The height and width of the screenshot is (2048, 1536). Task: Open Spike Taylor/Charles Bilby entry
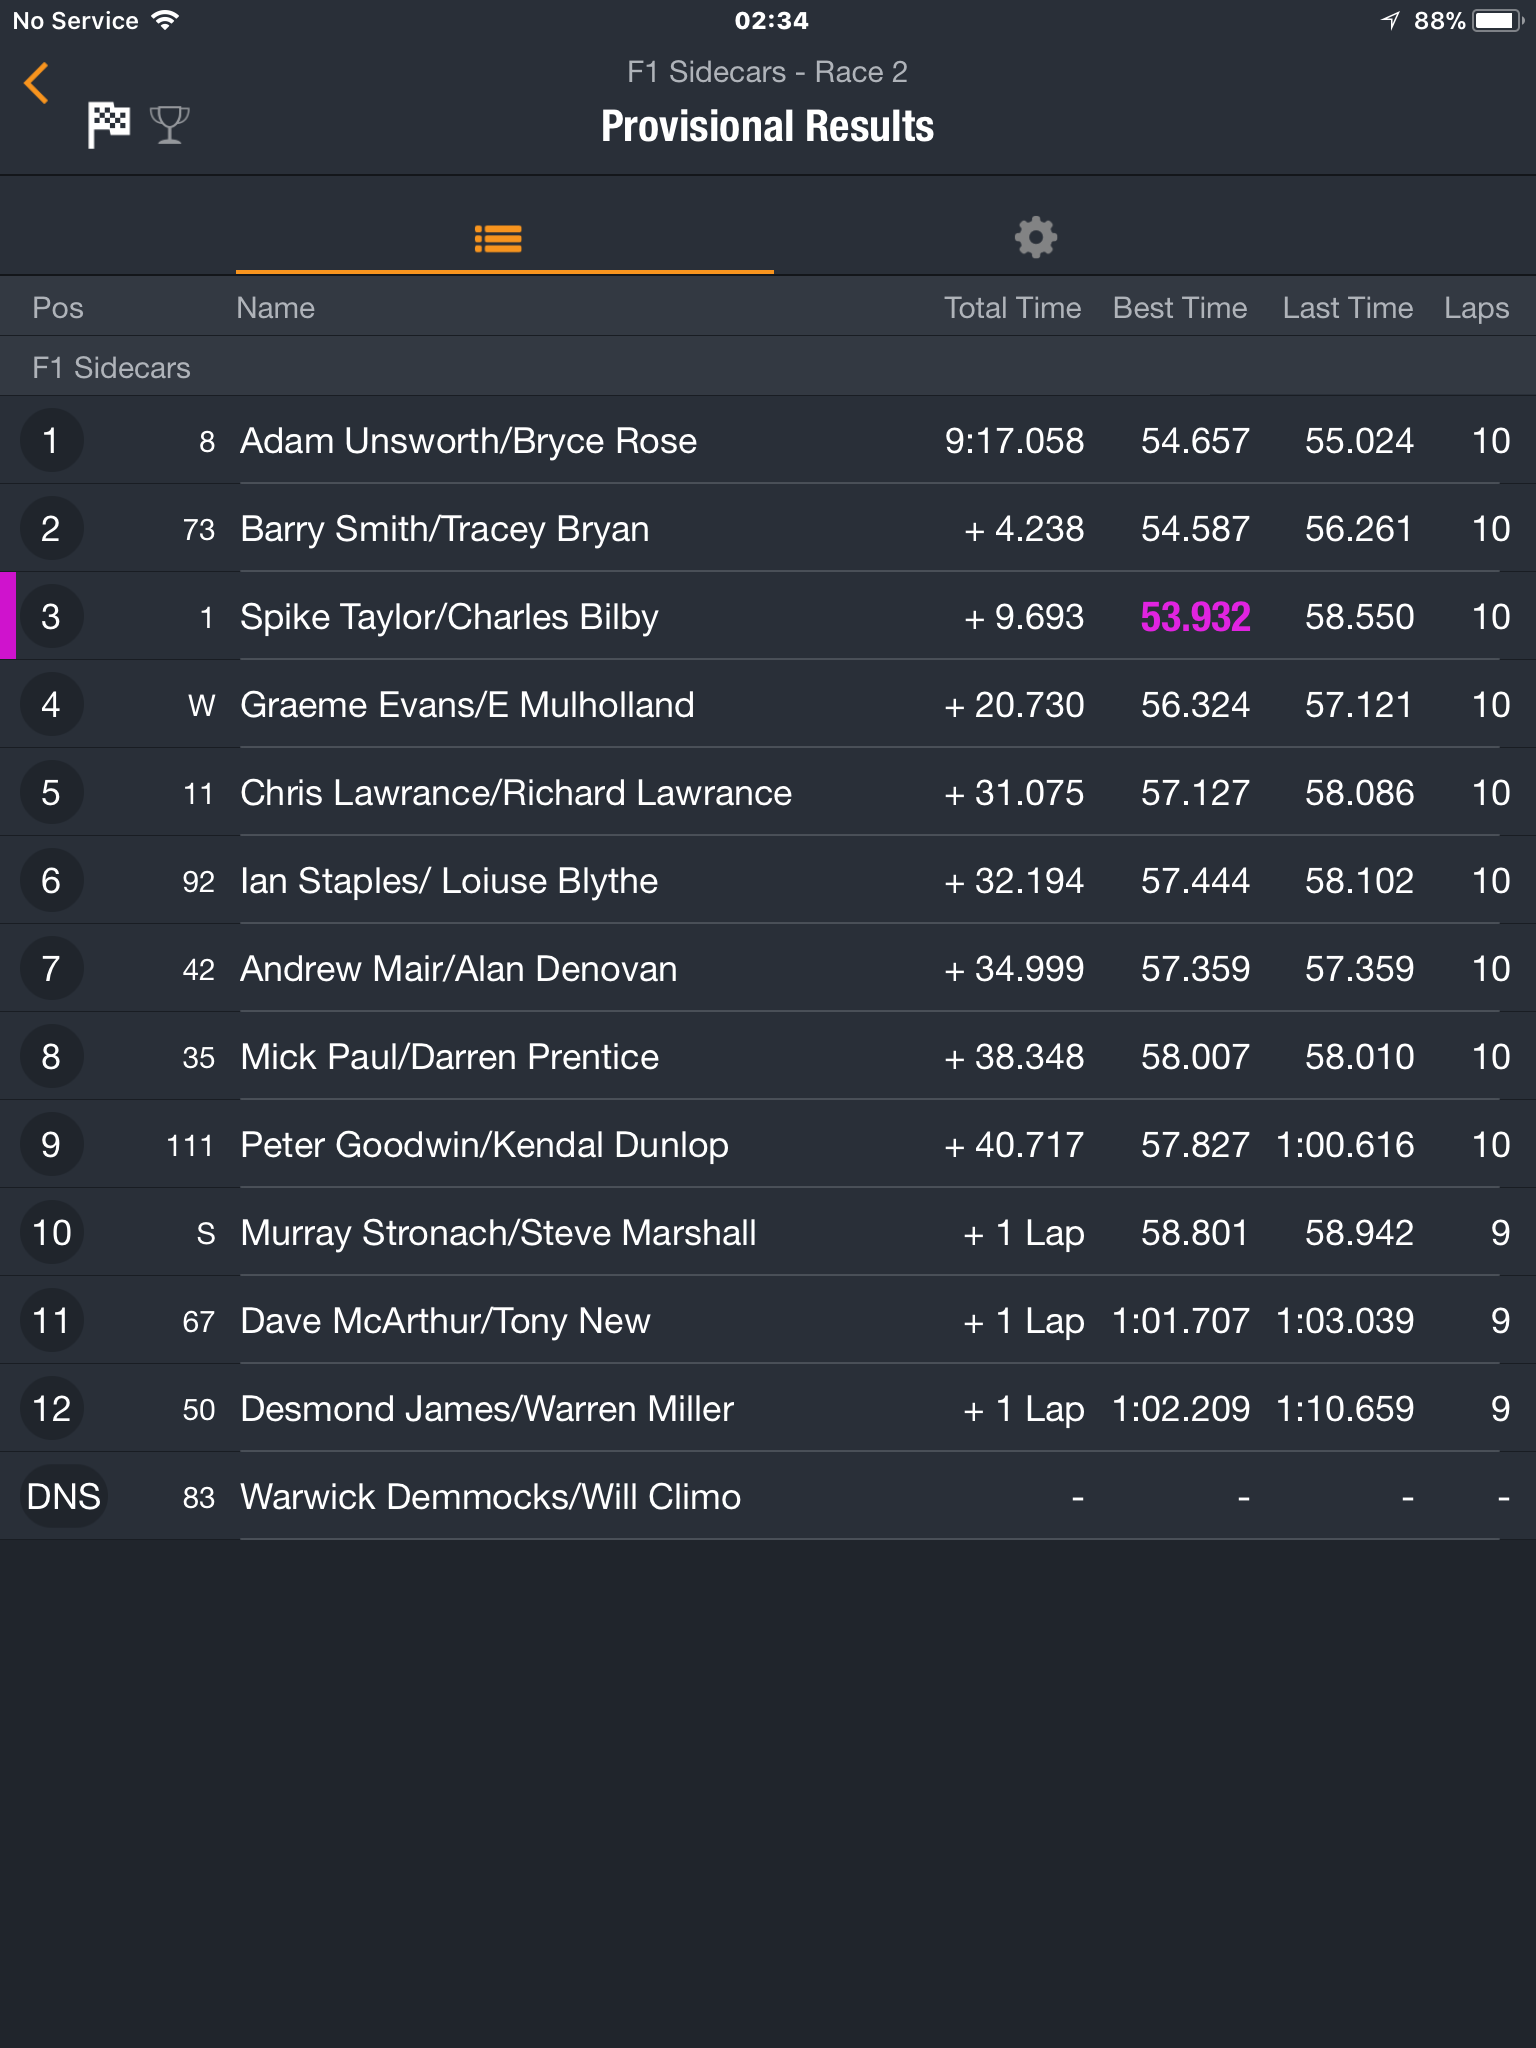coord(768,617)
